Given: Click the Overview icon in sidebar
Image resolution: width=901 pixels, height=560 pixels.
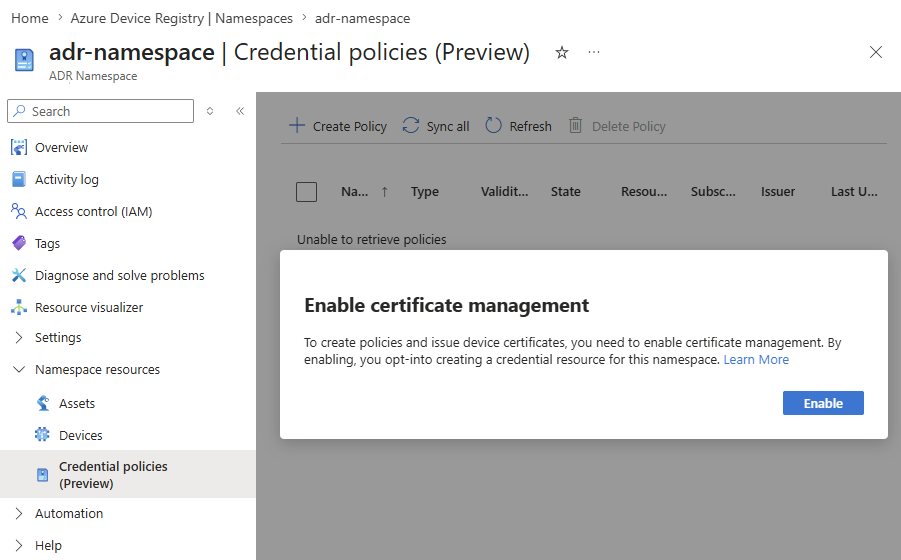Looking at the screenshot, I should point(19,147).
